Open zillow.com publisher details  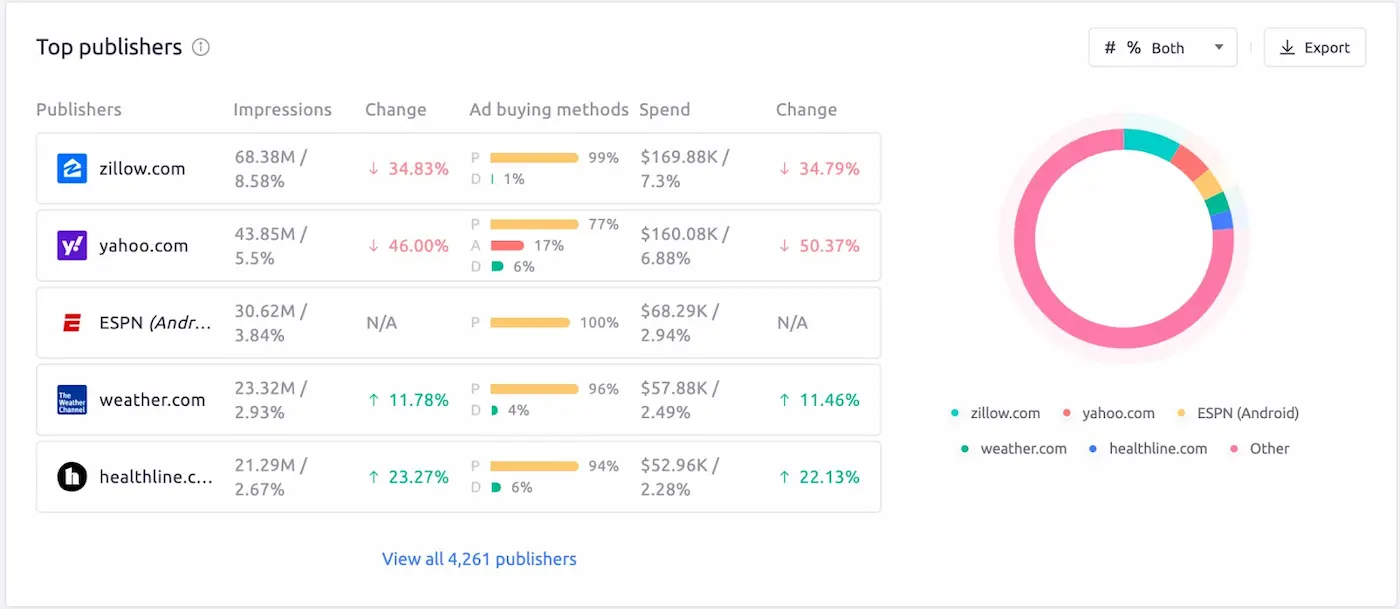pos(141,168)
